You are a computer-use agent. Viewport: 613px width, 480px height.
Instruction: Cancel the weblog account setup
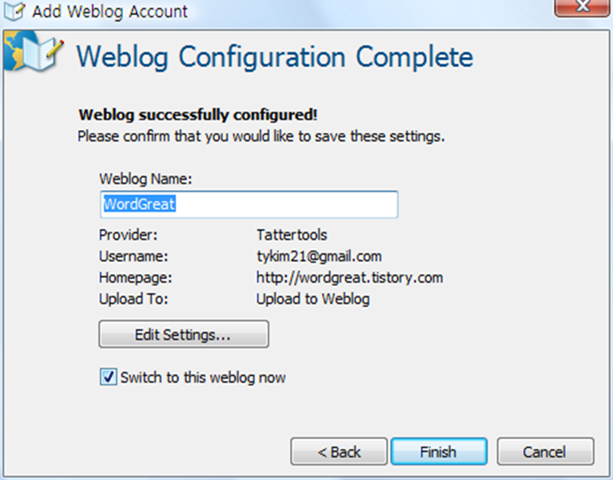(544, 452)
